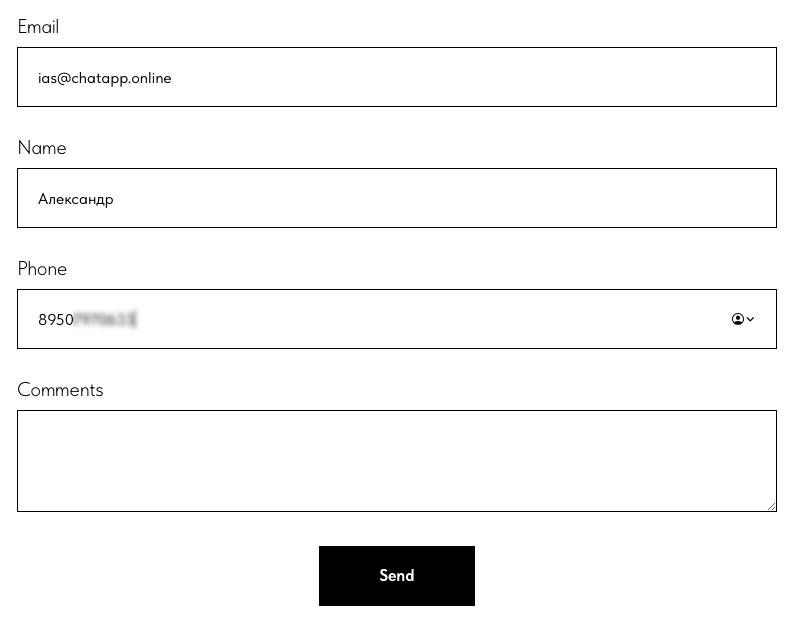
Task: Focus the Phone input field
Action: click(x=400, y=319)
